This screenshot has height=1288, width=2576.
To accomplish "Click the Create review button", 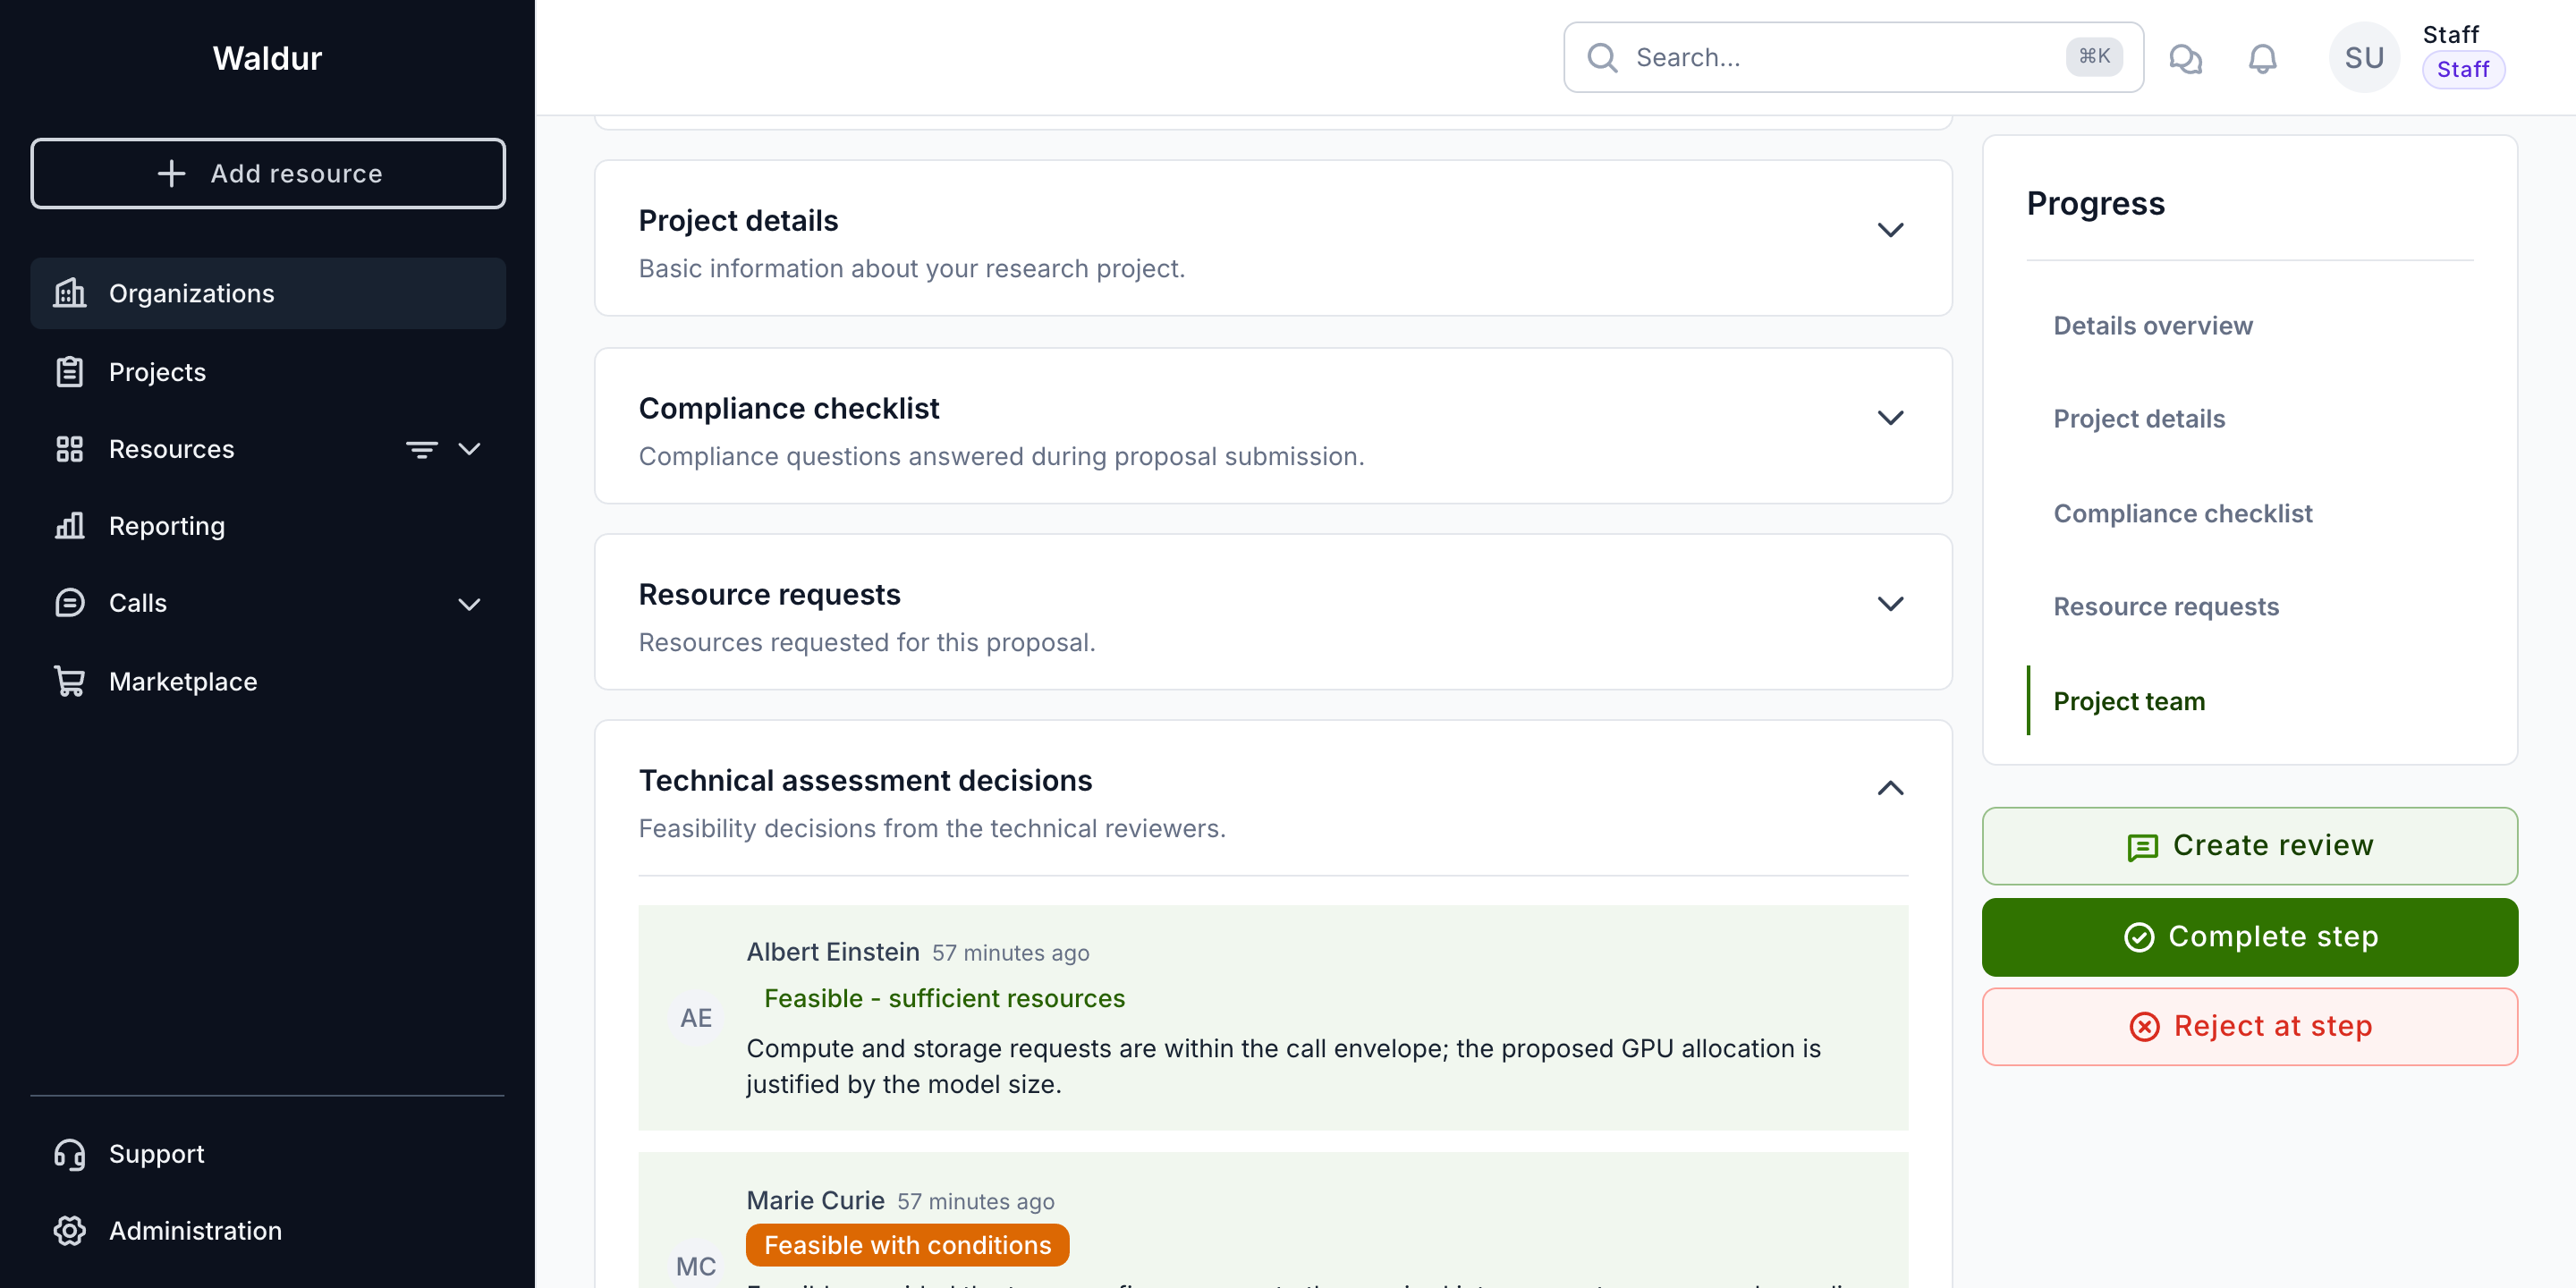I will coord(2249,846).
